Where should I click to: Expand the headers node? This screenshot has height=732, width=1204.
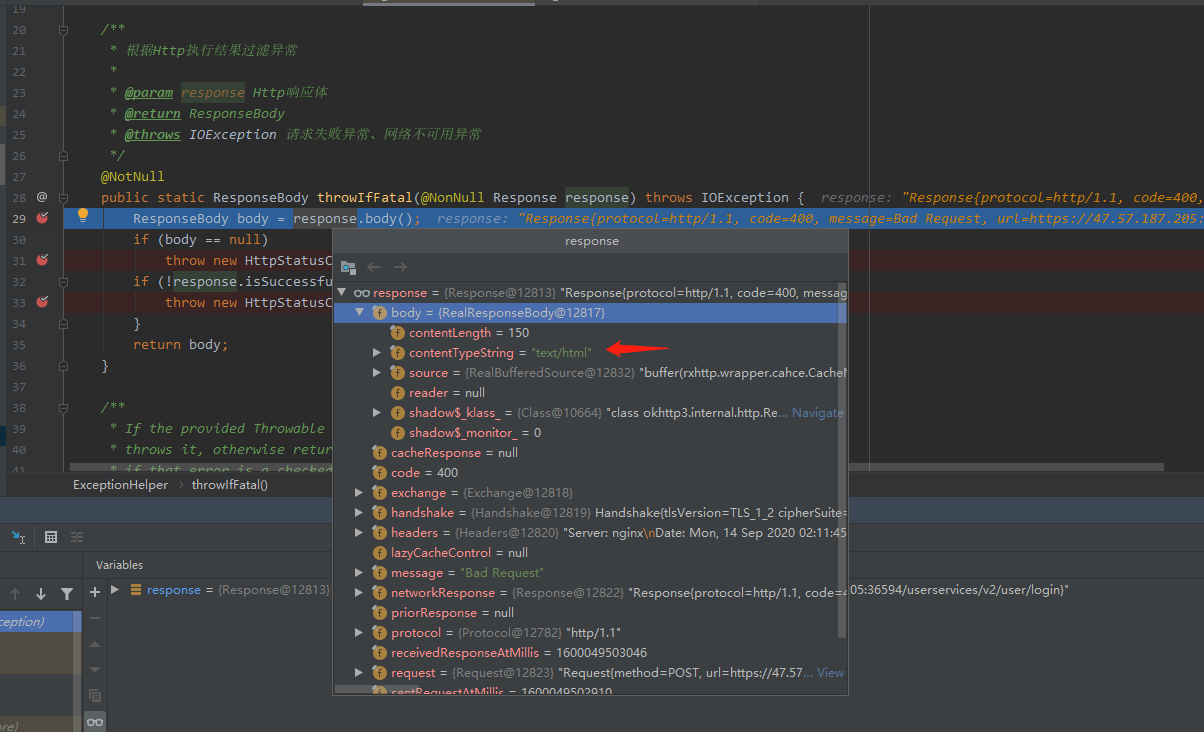tap(358, 532)
